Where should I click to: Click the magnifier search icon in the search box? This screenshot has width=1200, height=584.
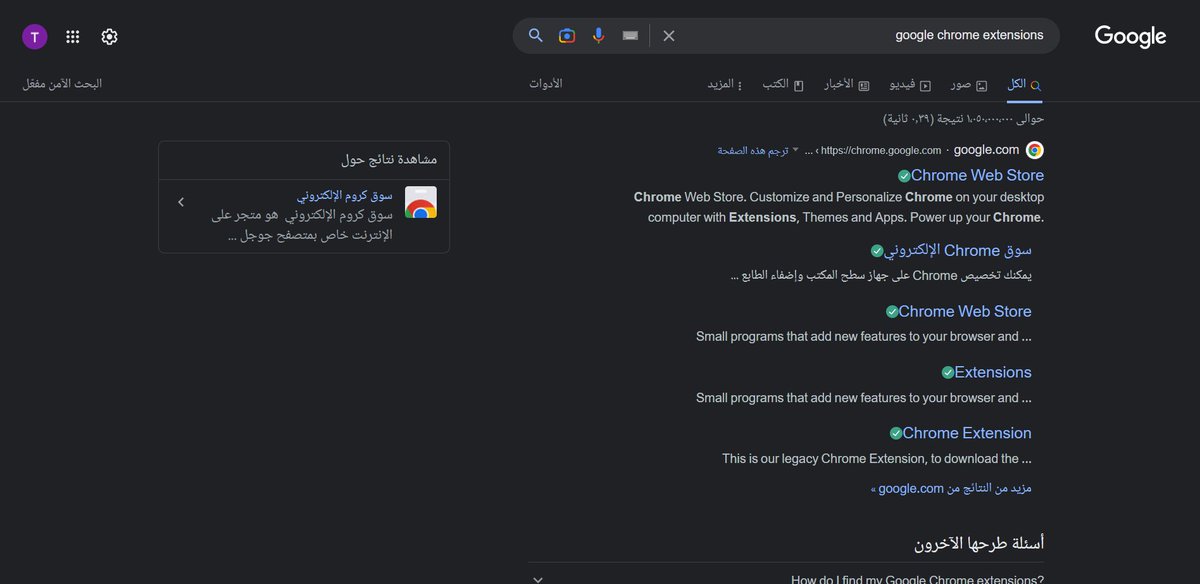[535, 35]
